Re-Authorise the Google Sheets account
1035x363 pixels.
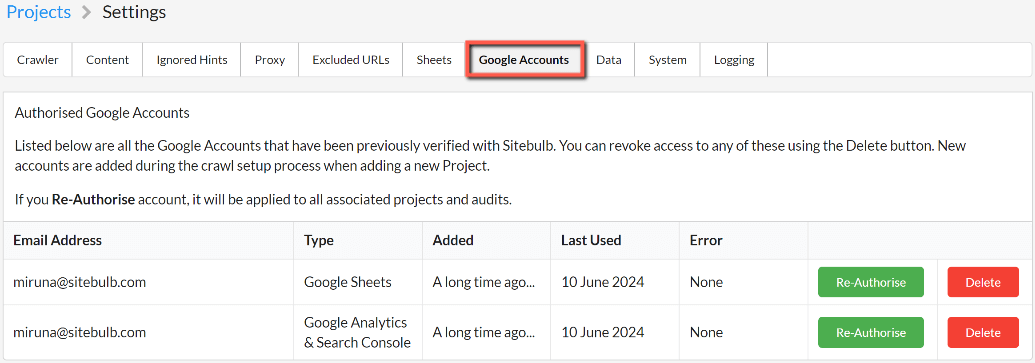[871, 282]
